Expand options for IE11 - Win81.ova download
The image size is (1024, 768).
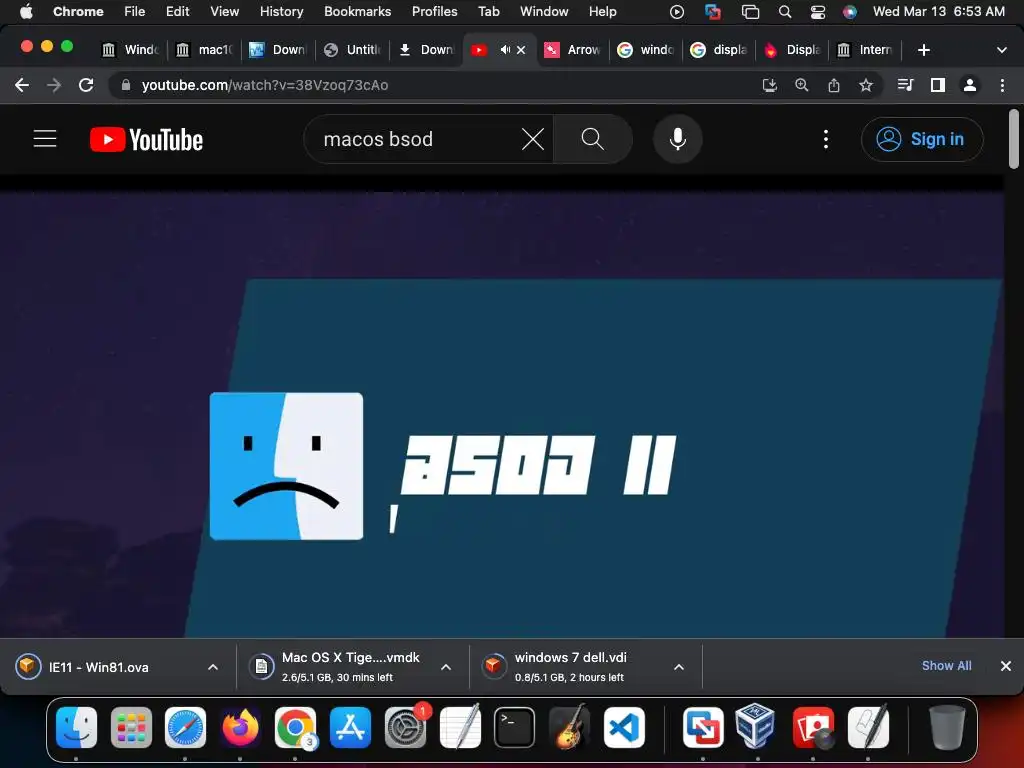213,667
